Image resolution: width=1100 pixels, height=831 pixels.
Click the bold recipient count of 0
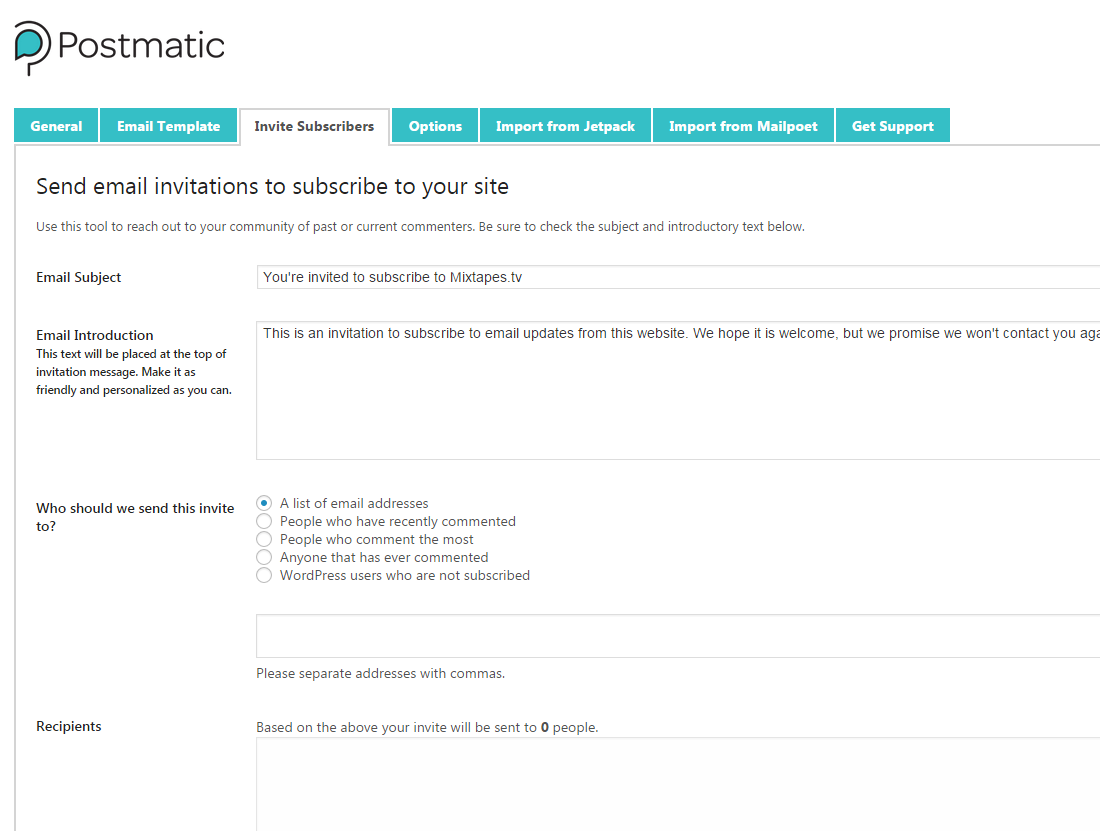(x=545, y=727)
